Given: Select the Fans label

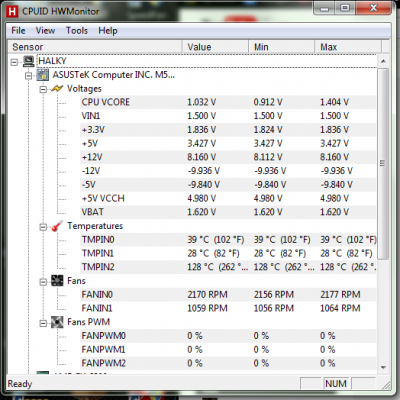Looking at the screenshot, I should click(76, 281).
